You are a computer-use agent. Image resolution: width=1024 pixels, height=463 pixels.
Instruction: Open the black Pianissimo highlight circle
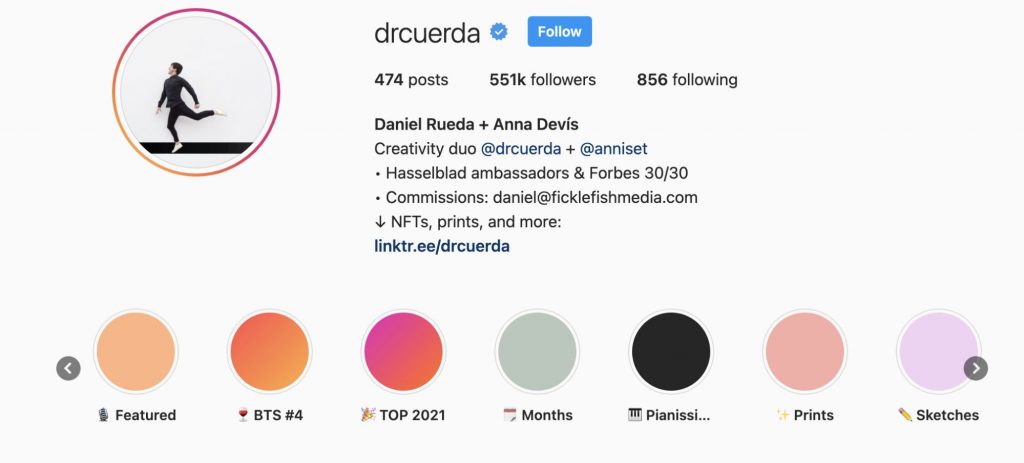tap(670, 352)
